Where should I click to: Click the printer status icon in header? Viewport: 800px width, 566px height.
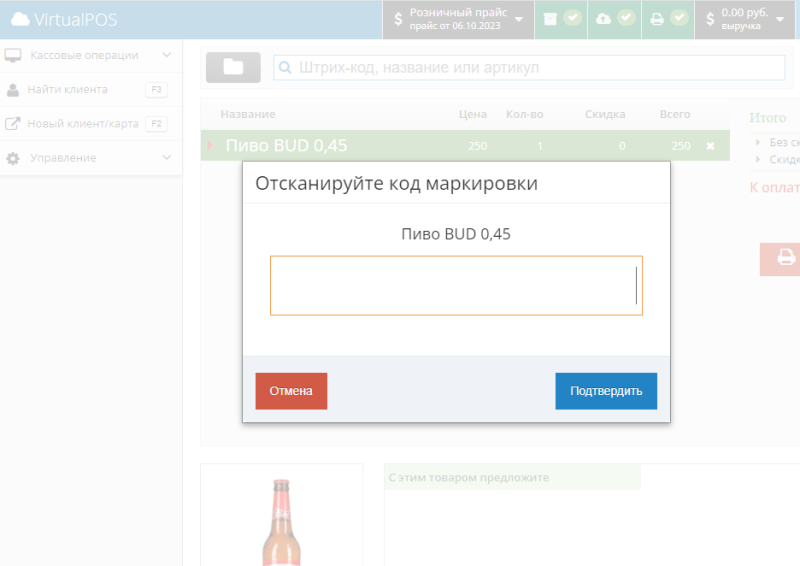657,19
